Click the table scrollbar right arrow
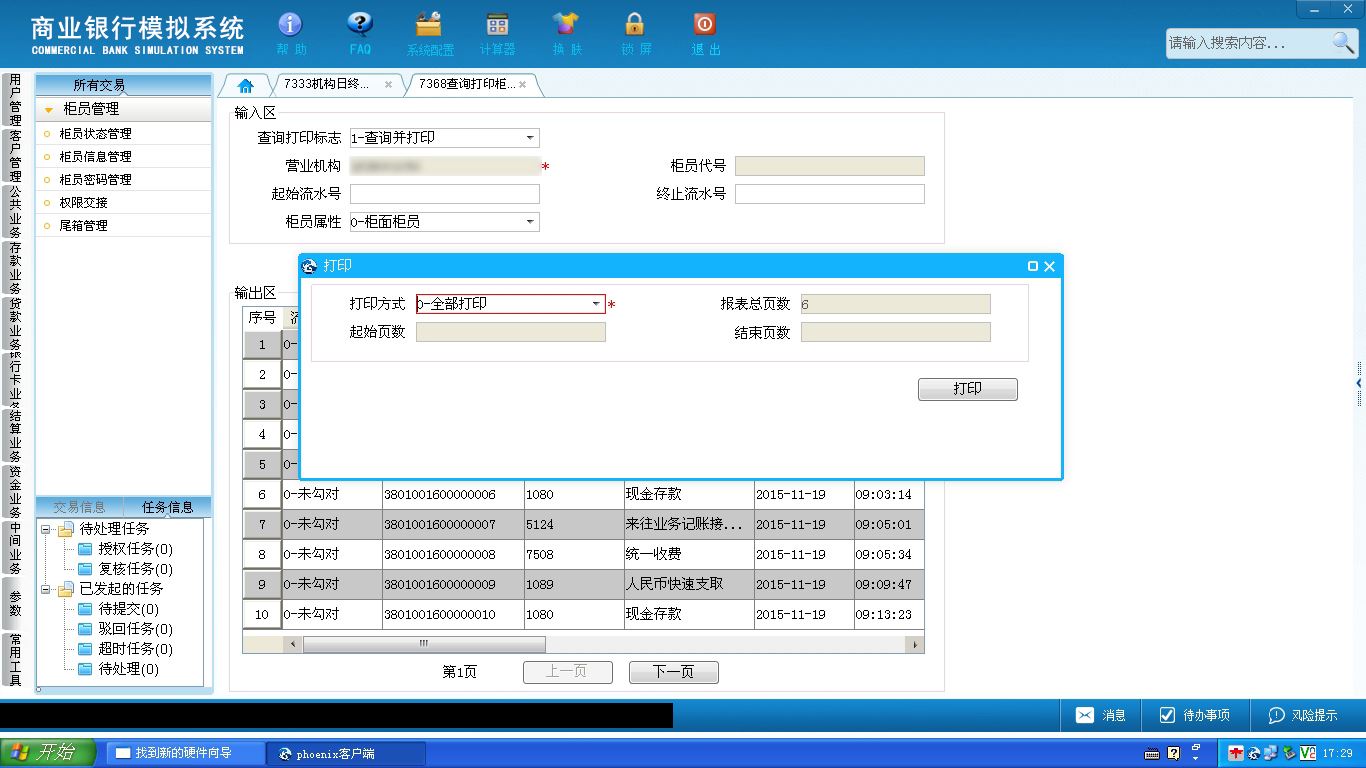 coord(914,645)
